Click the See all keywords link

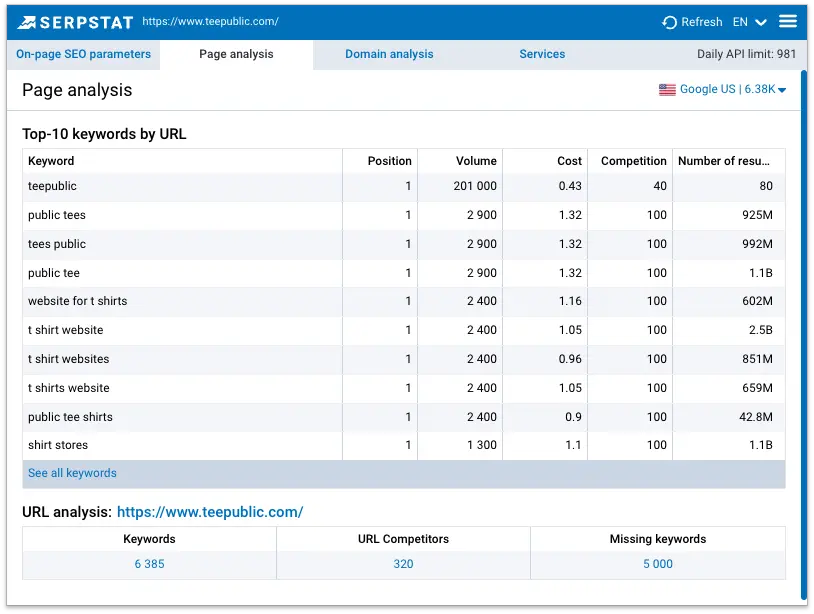[x=72, y=472]
